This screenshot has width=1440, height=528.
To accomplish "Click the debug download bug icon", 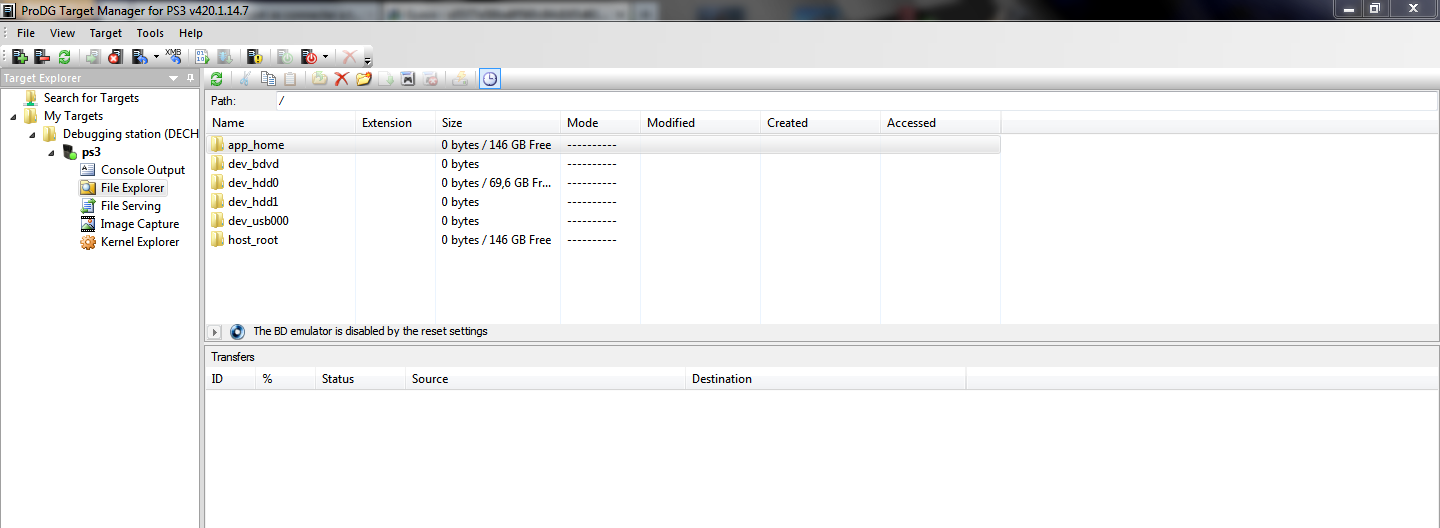I will click(x=225, y=57).
